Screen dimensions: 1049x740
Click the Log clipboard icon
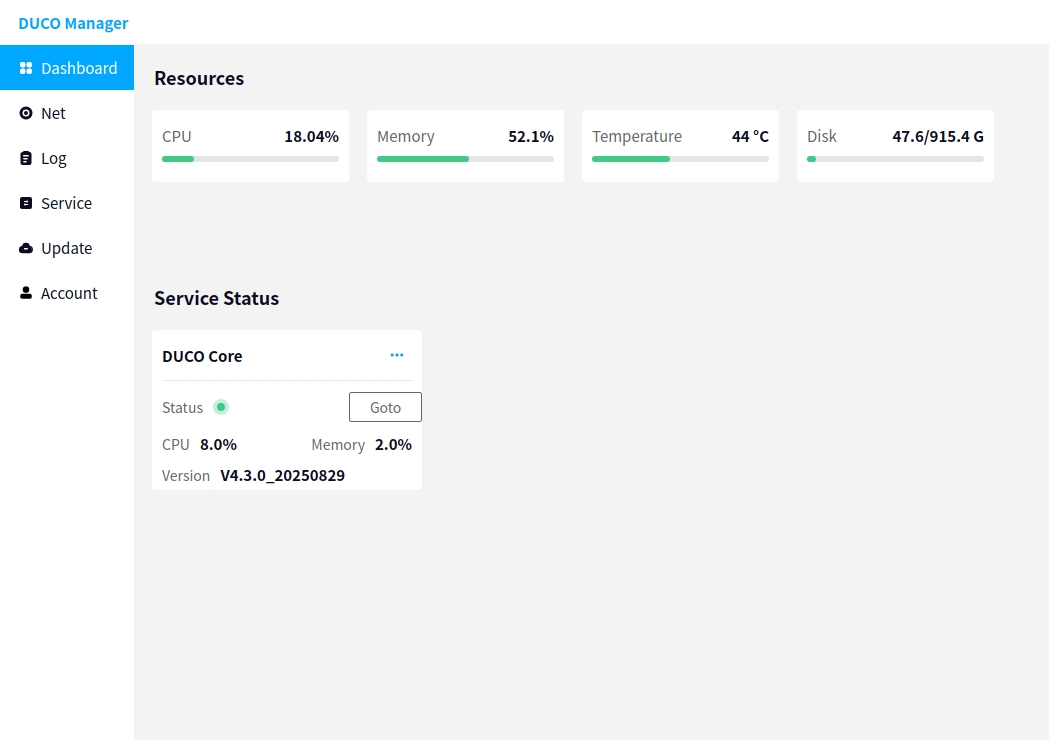tap(26, 158)
